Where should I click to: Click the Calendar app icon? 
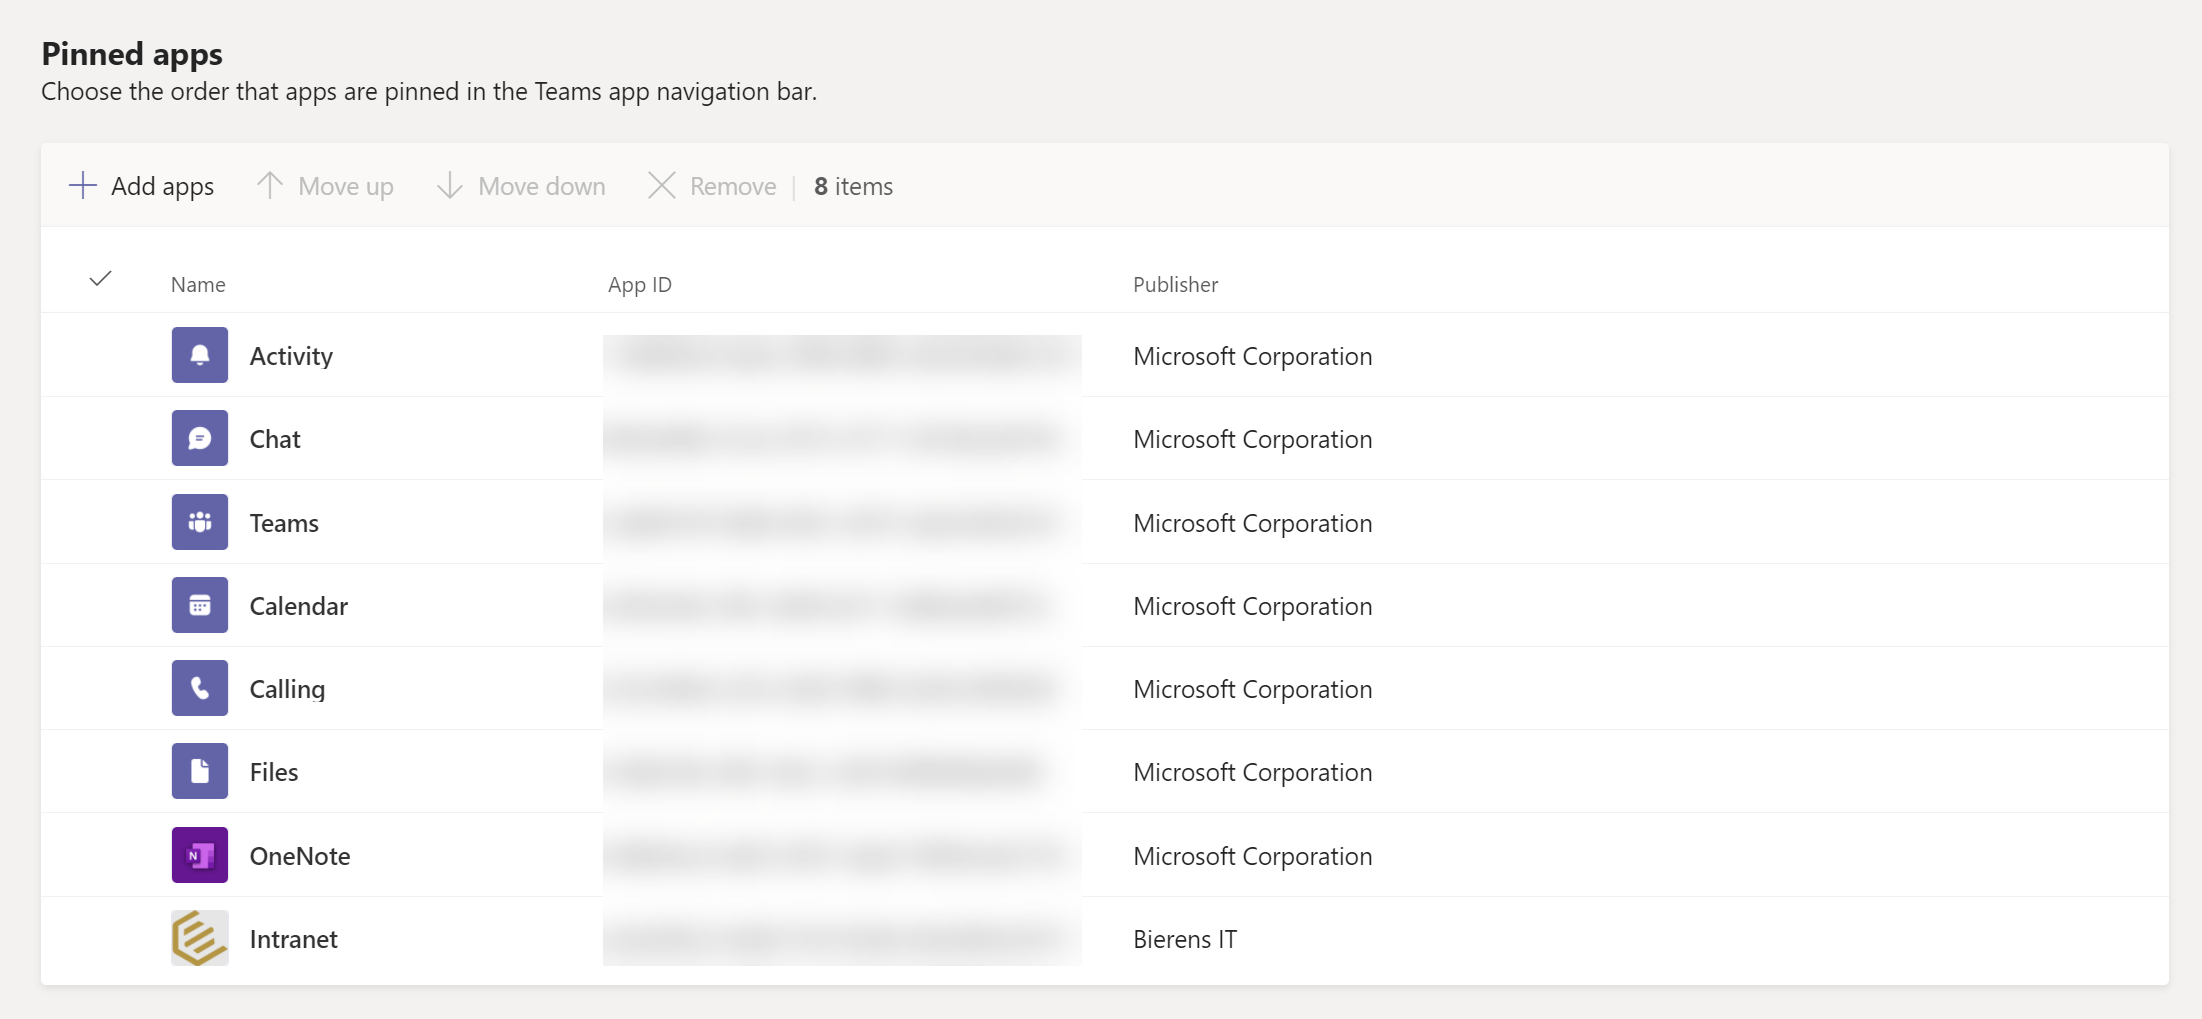tap(199, 605)
